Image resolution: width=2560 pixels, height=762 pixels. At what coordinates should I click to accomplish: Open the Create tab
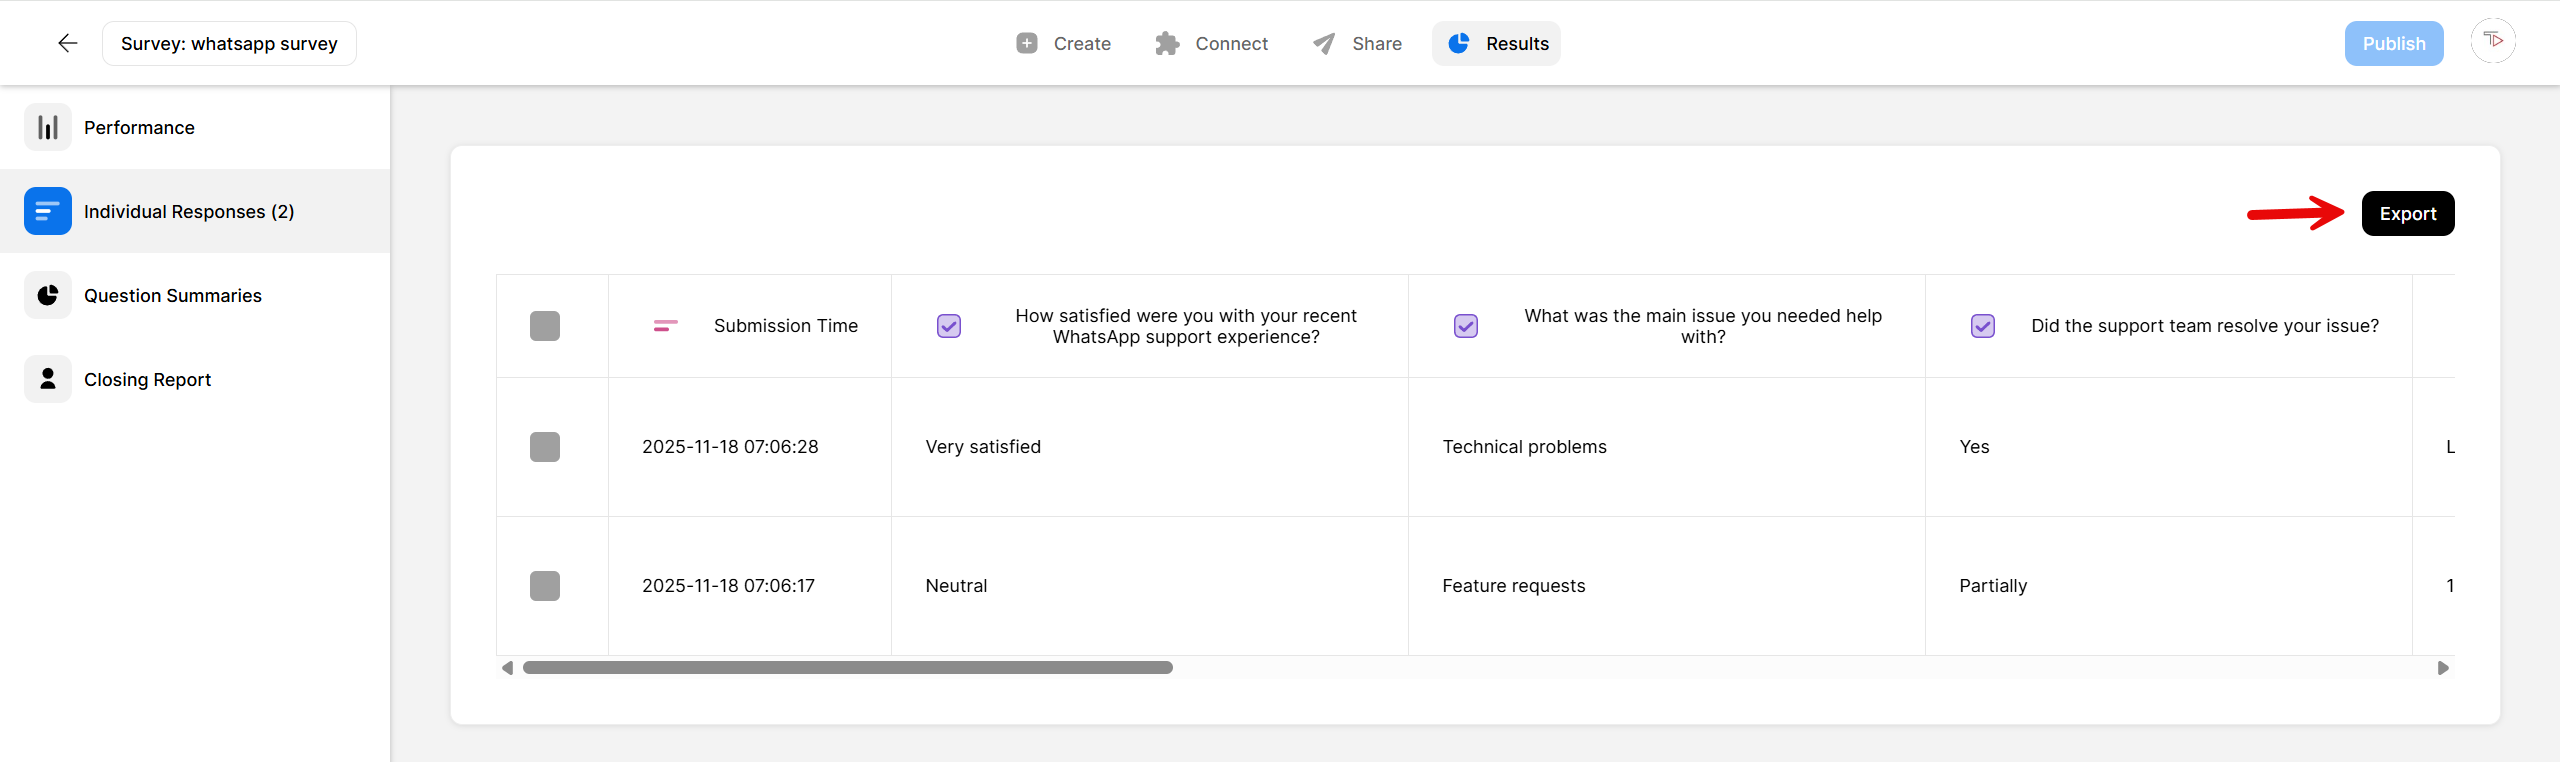(x=1064, y=43)
